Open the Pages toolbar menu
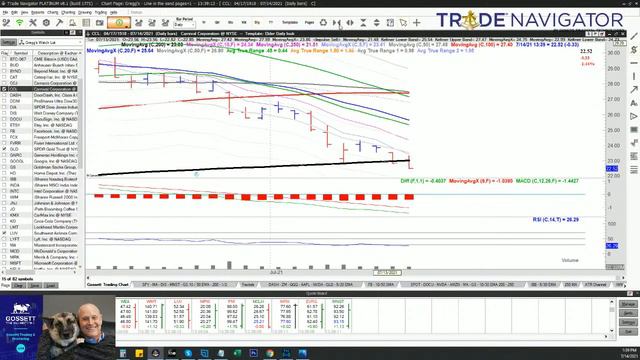The image size is (640, 360). [x=309, y=22]
